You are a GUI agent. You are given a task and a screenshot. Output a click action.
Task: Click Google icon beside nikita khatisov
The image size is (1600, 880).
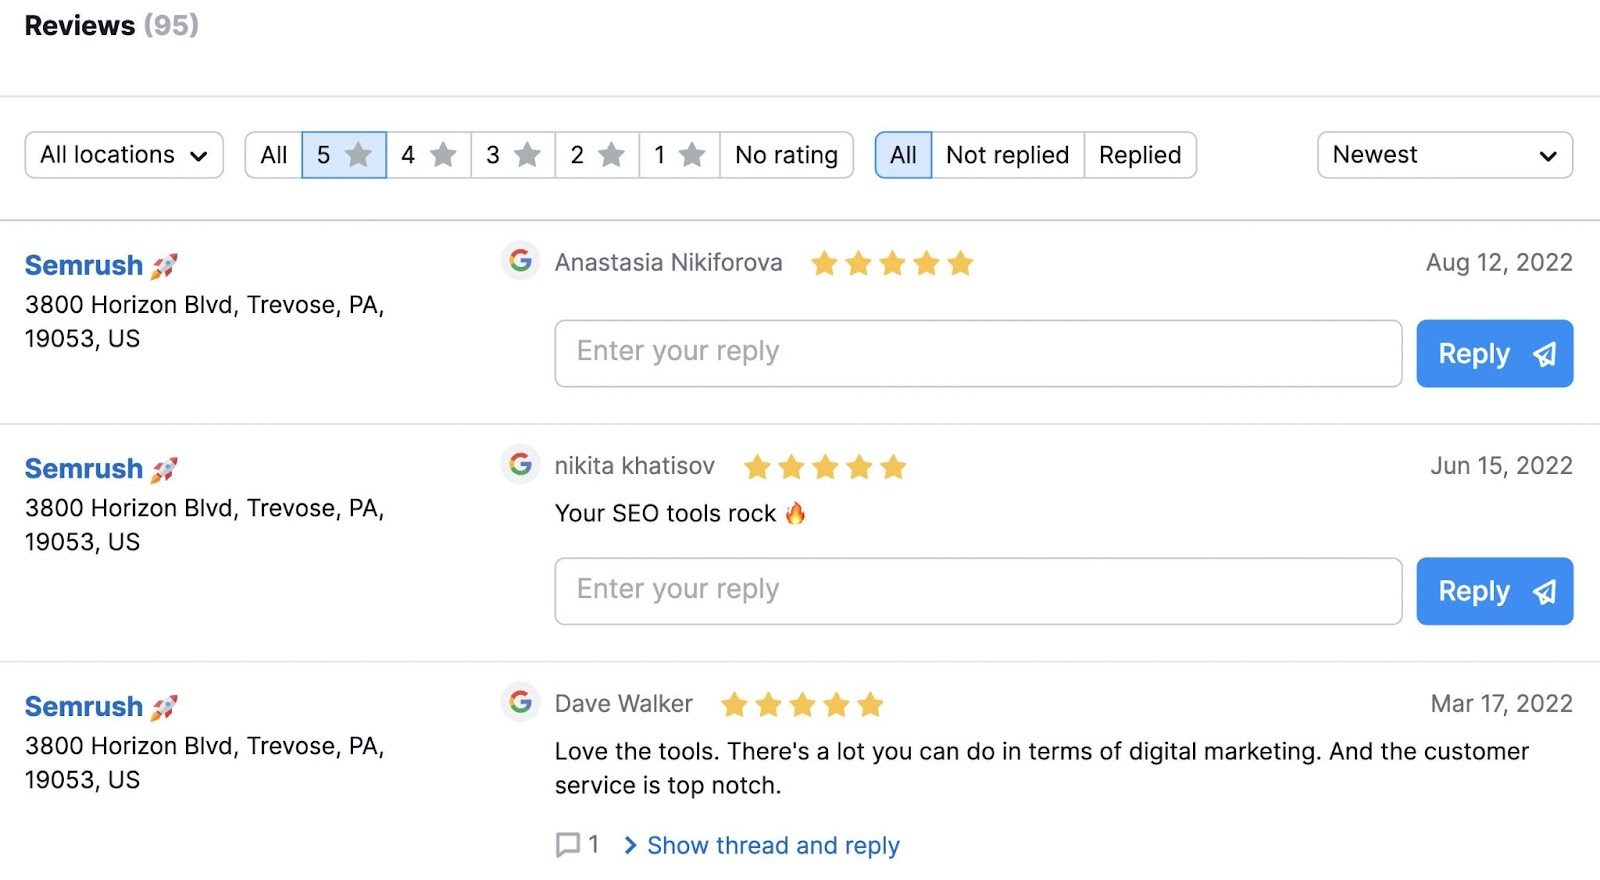point(520,464)
